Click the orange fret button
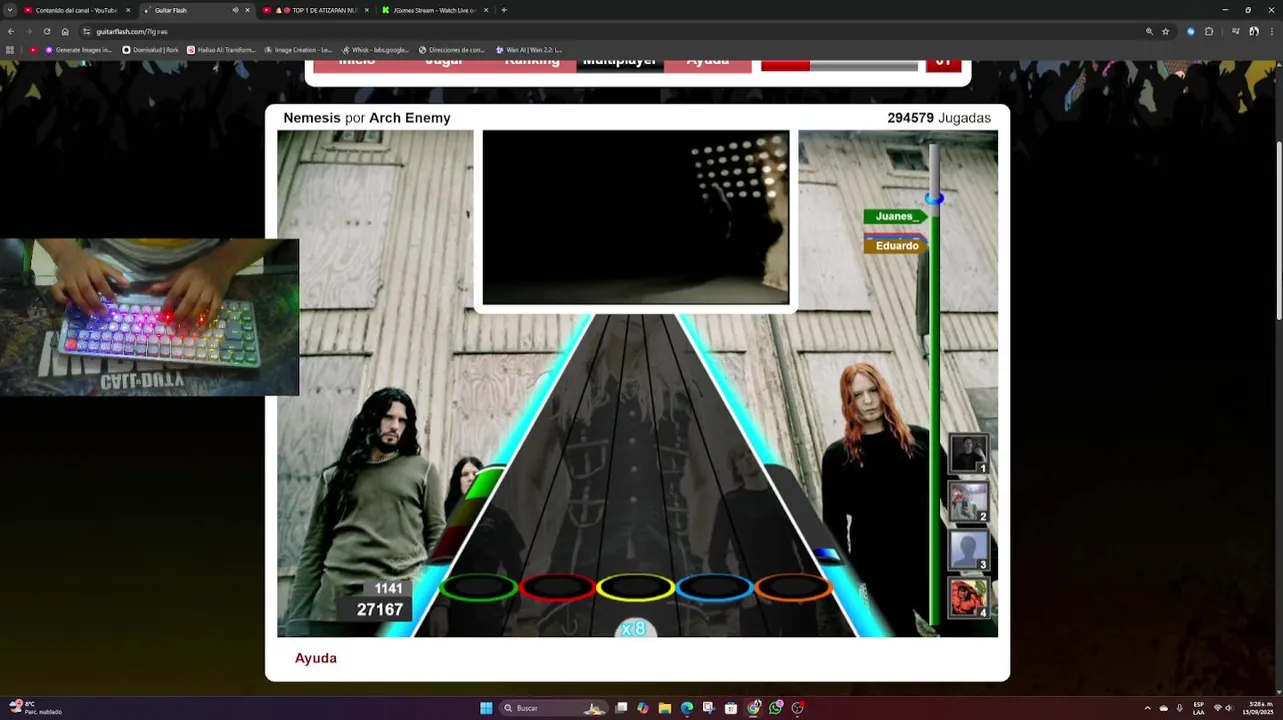Screen dimensions: 1283x720 pyautogui.click(x=793, y=588)
